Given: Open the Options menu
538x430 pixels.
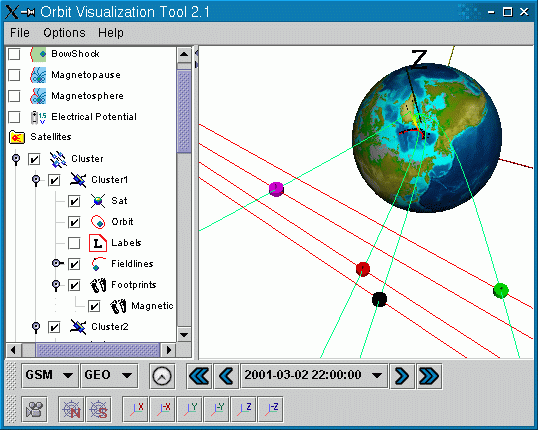Looking at the screenshot, I should (64, 33).
